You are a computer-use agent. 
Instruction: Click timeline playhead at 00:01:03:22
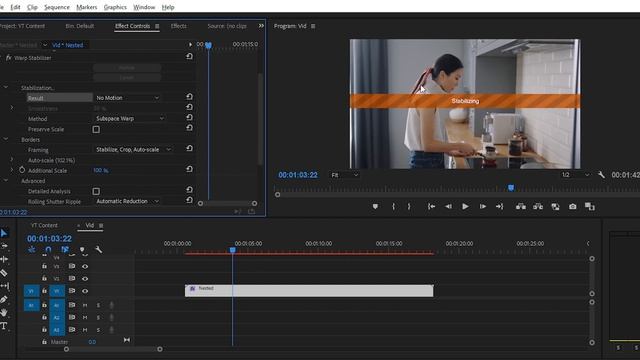[x=232, y=250]
